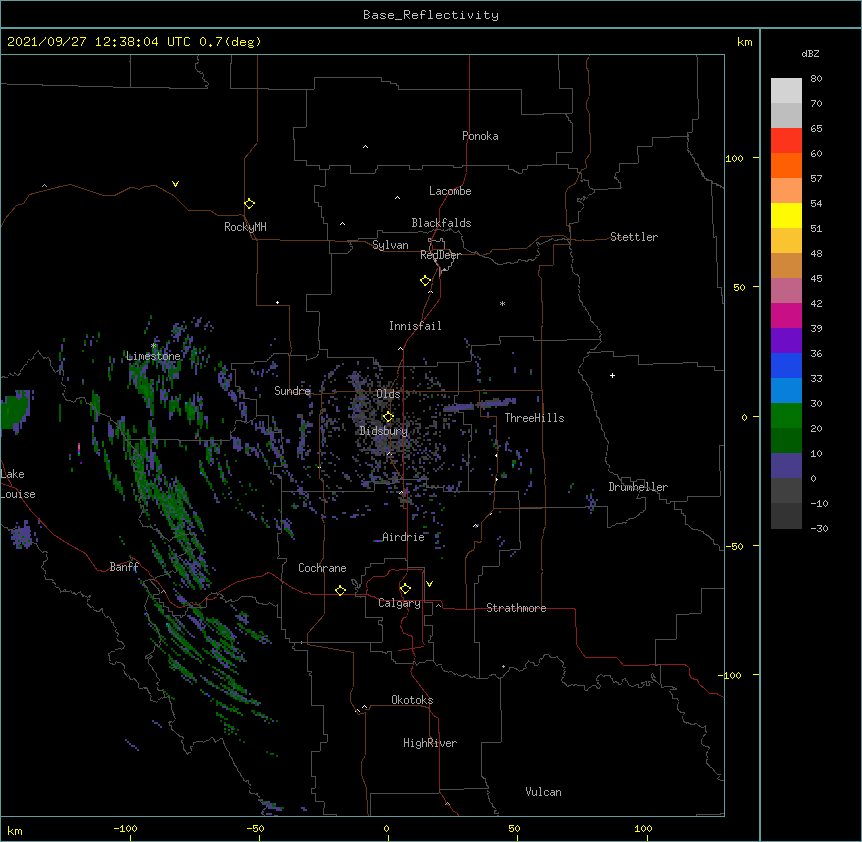Viewport: 862px width, 842px height.
Task: Click the Calgary city label
Action: (x=399, y=603)
